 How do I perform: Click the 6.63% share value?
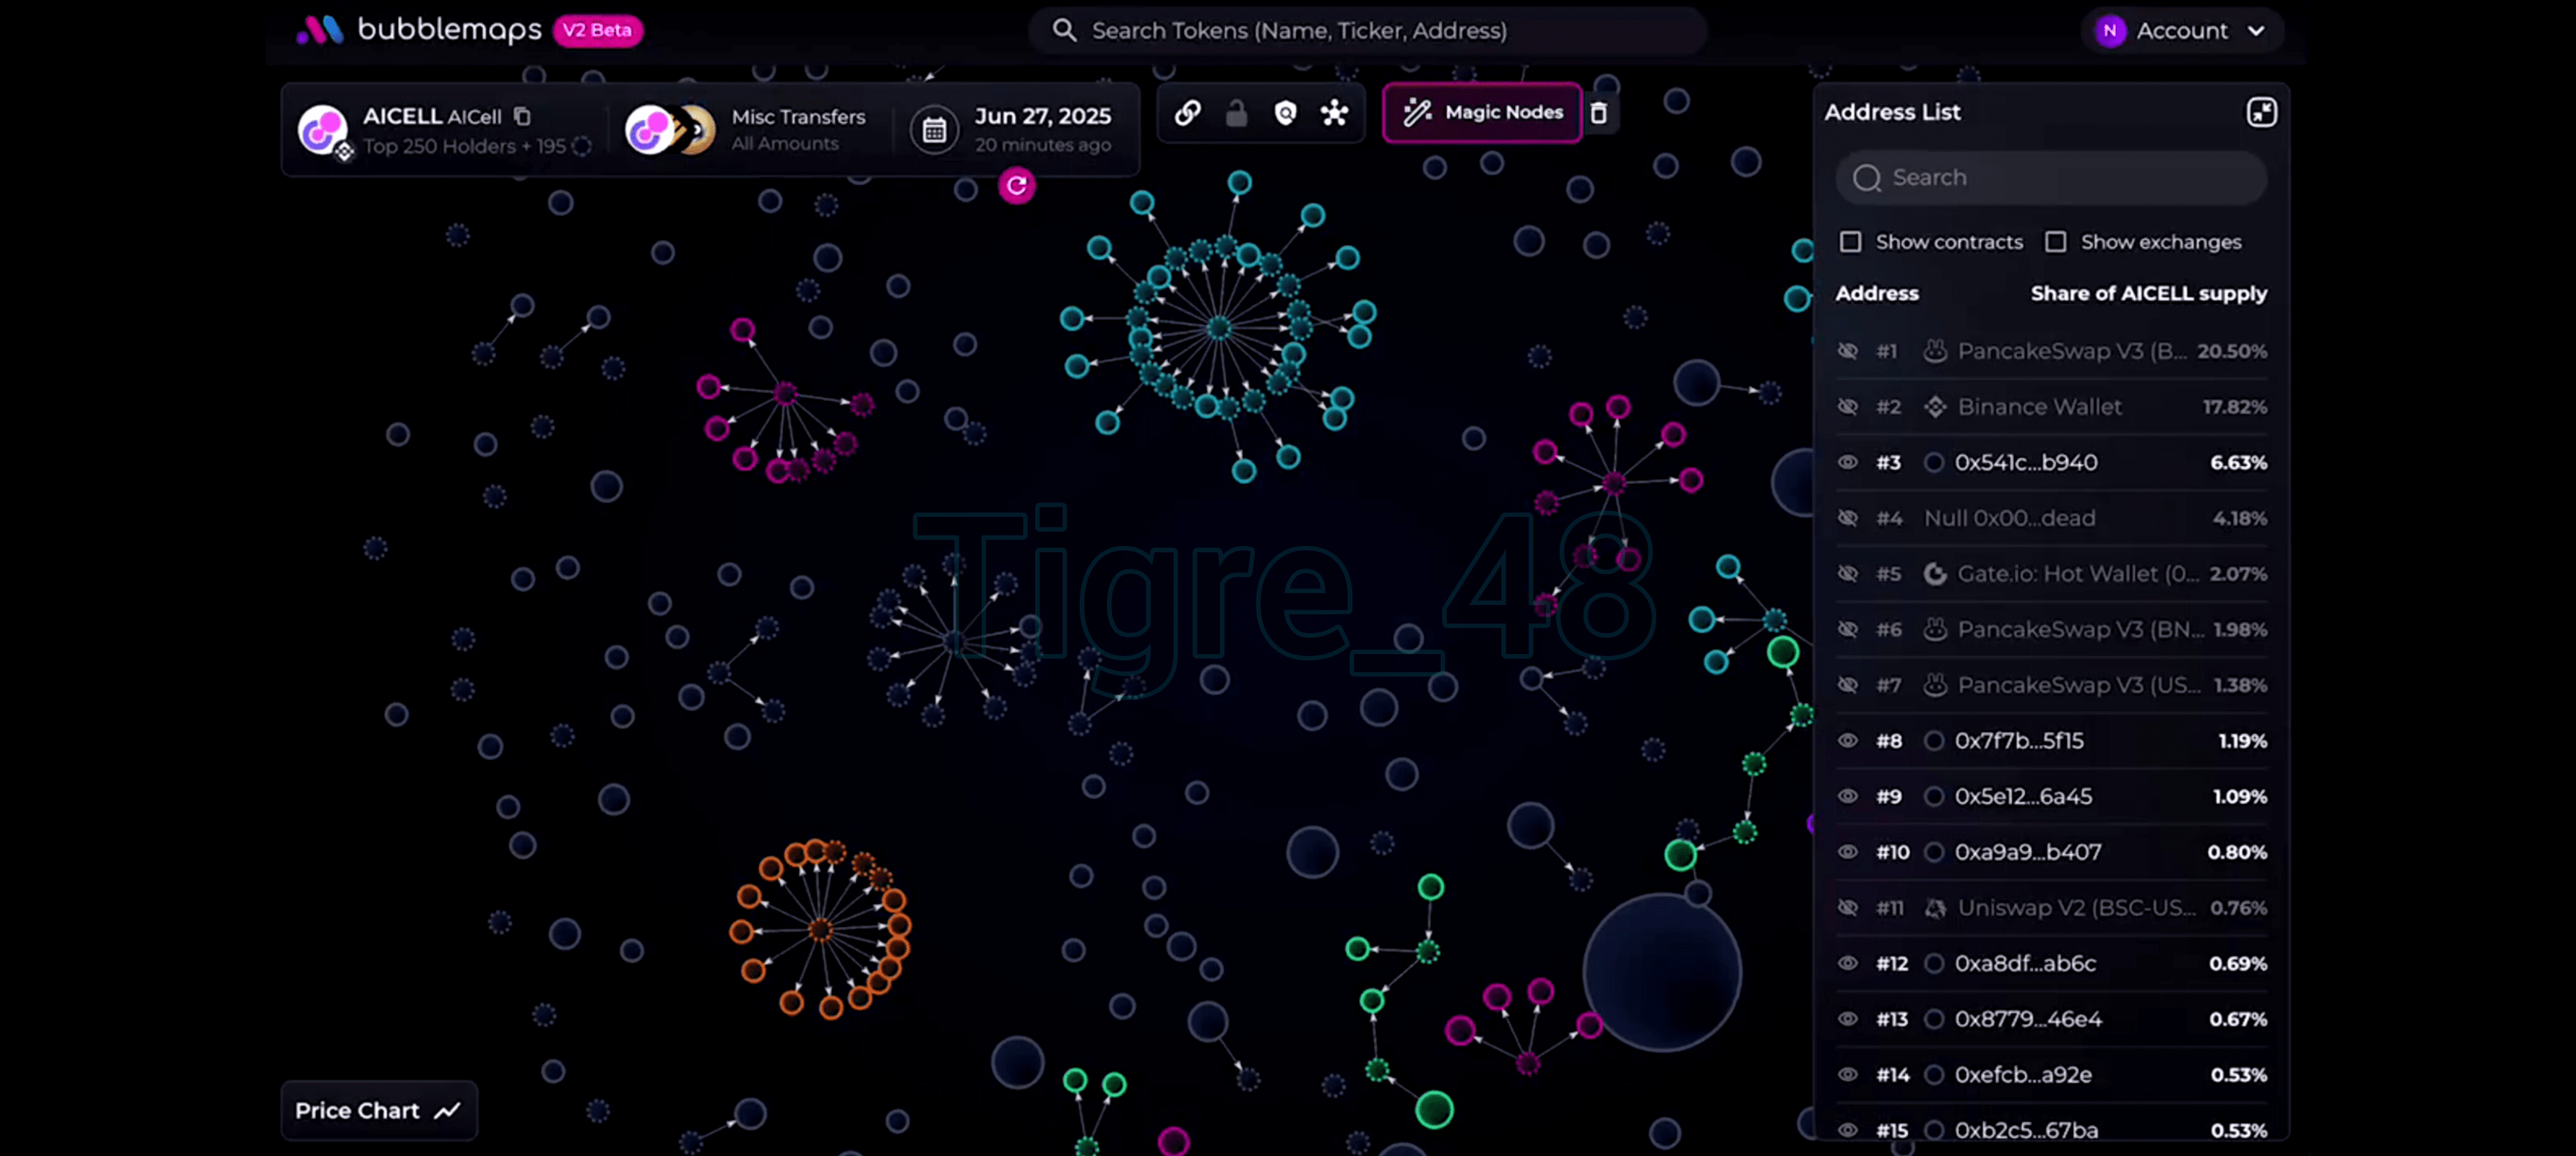pyautogui.click(x=2238, y=462)
